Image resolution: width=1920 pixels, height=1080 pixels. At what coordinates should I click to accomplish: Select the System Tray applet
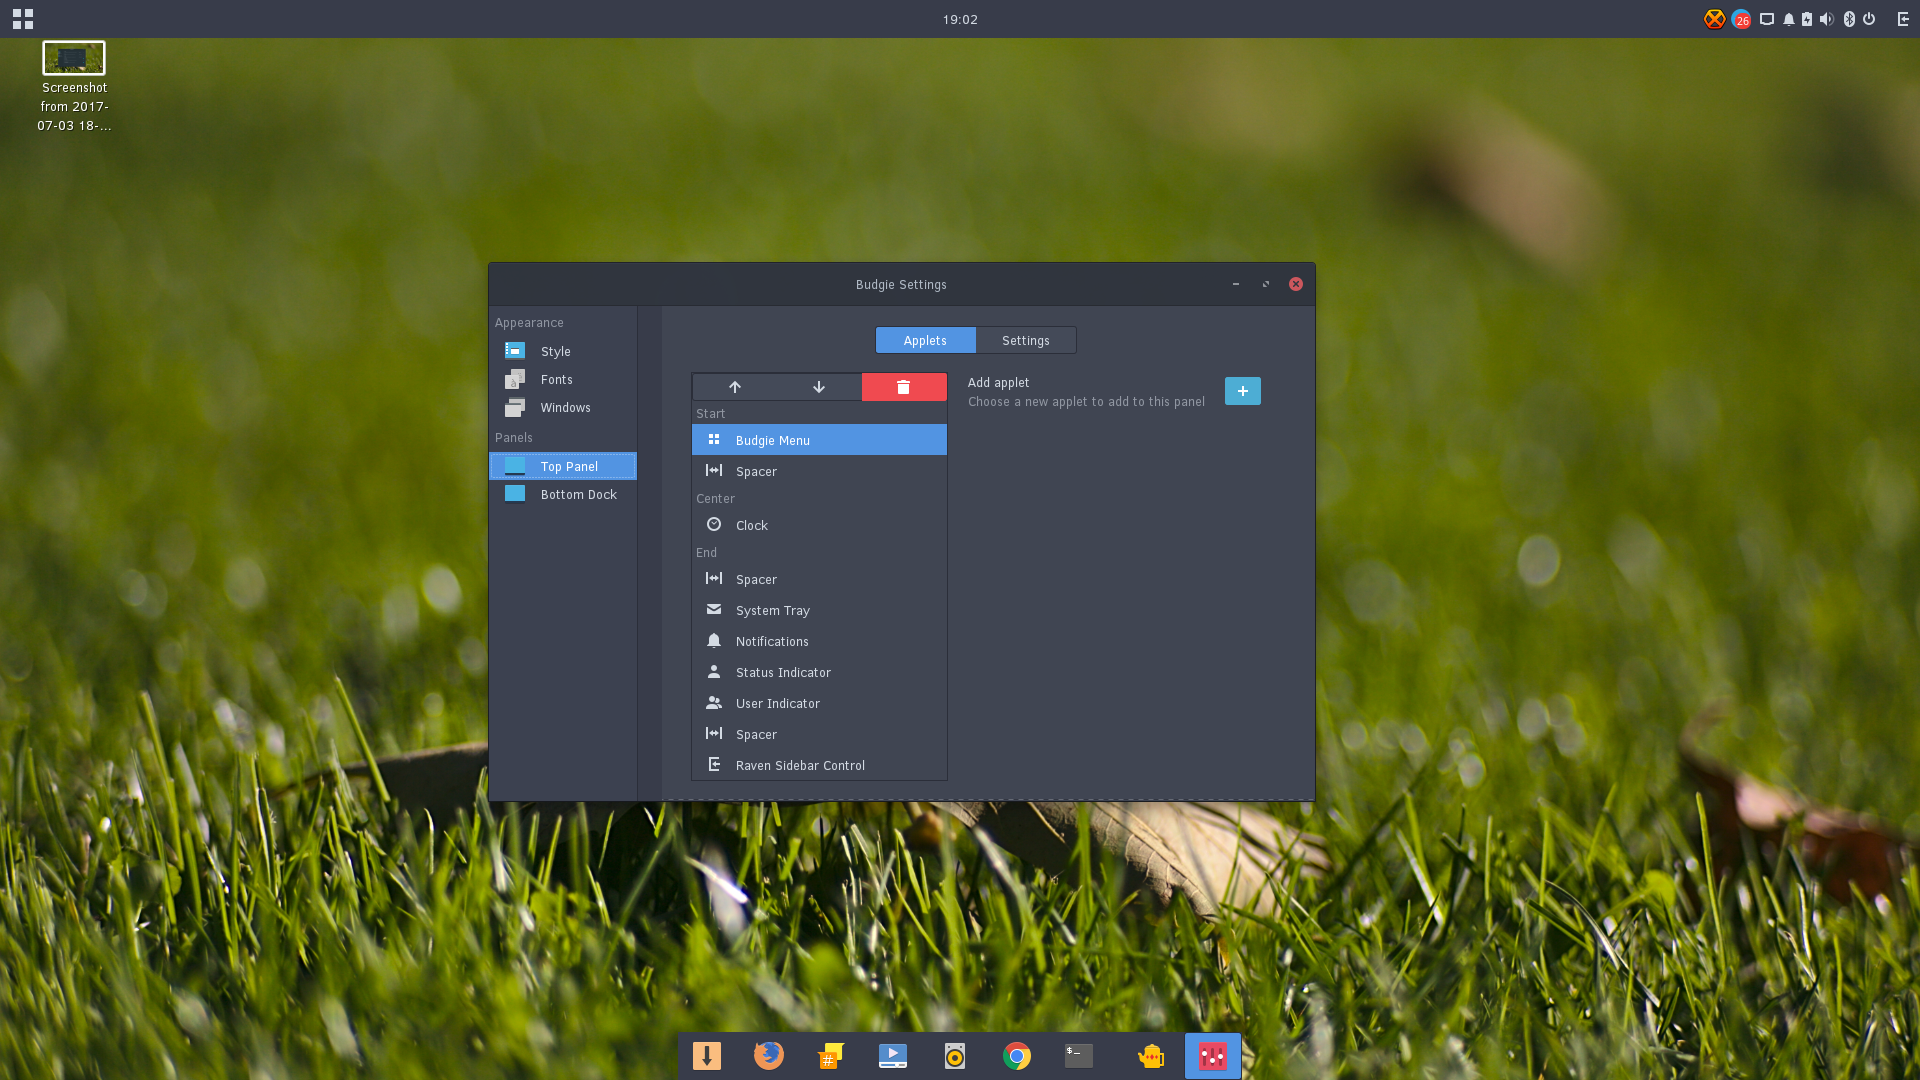click(x=819, y=610)
